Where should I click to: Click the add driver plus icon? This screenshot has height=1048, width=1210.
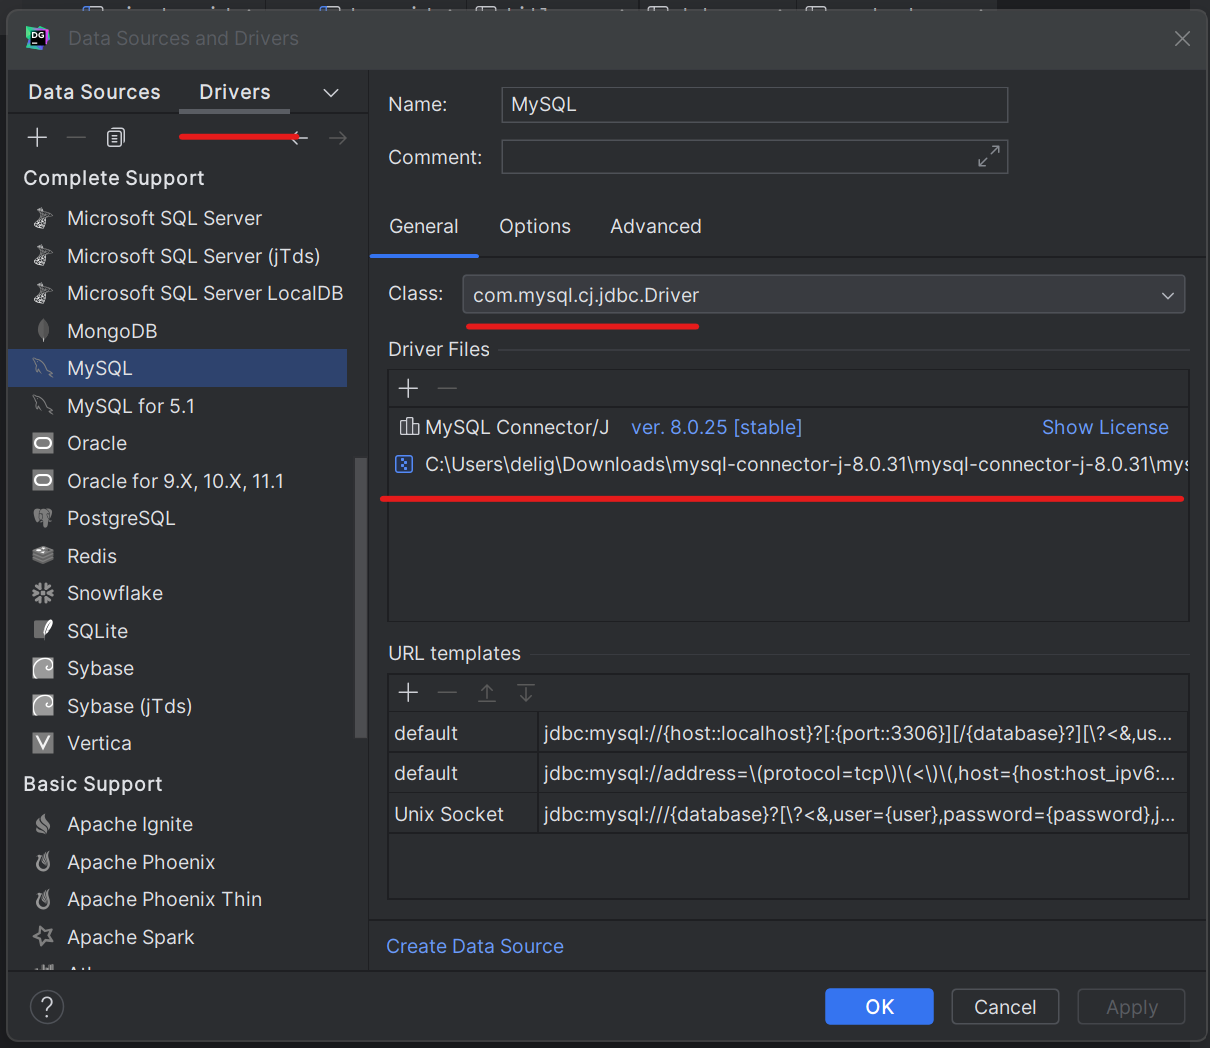pyautogui.click(x=37, y=137)
